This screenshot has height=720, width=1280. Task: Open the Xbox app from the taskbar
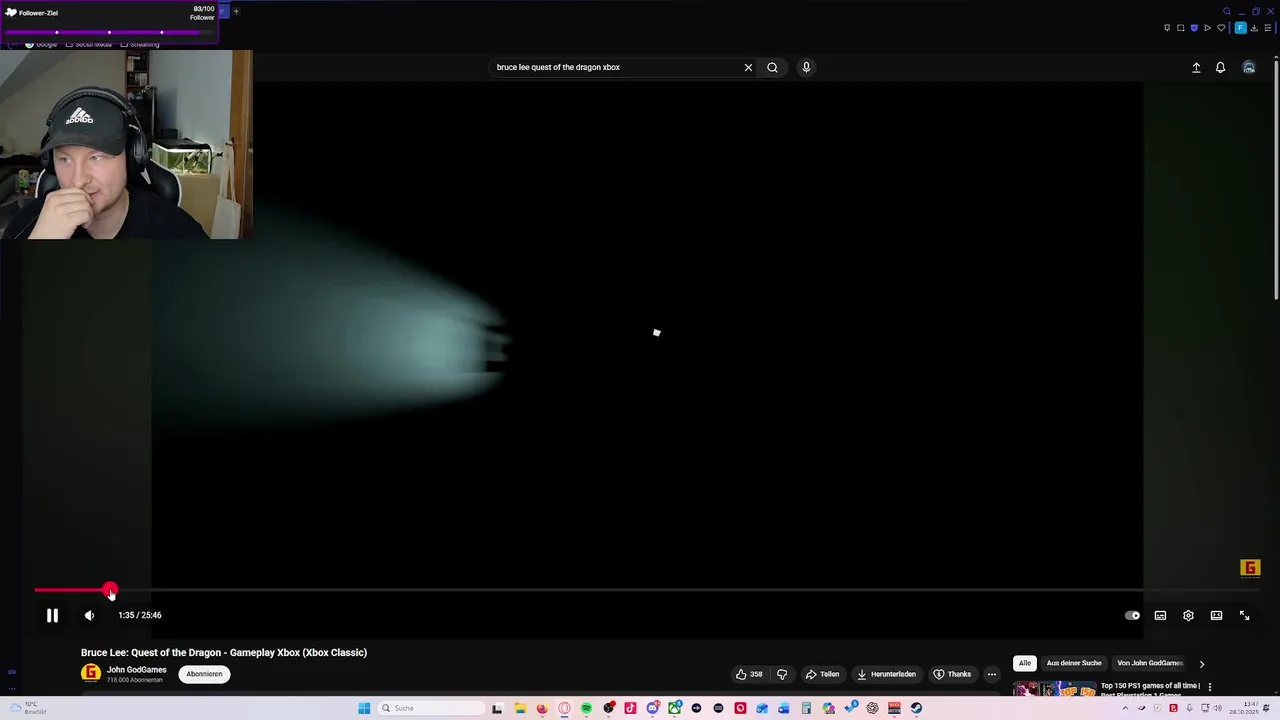coord(674,708)
